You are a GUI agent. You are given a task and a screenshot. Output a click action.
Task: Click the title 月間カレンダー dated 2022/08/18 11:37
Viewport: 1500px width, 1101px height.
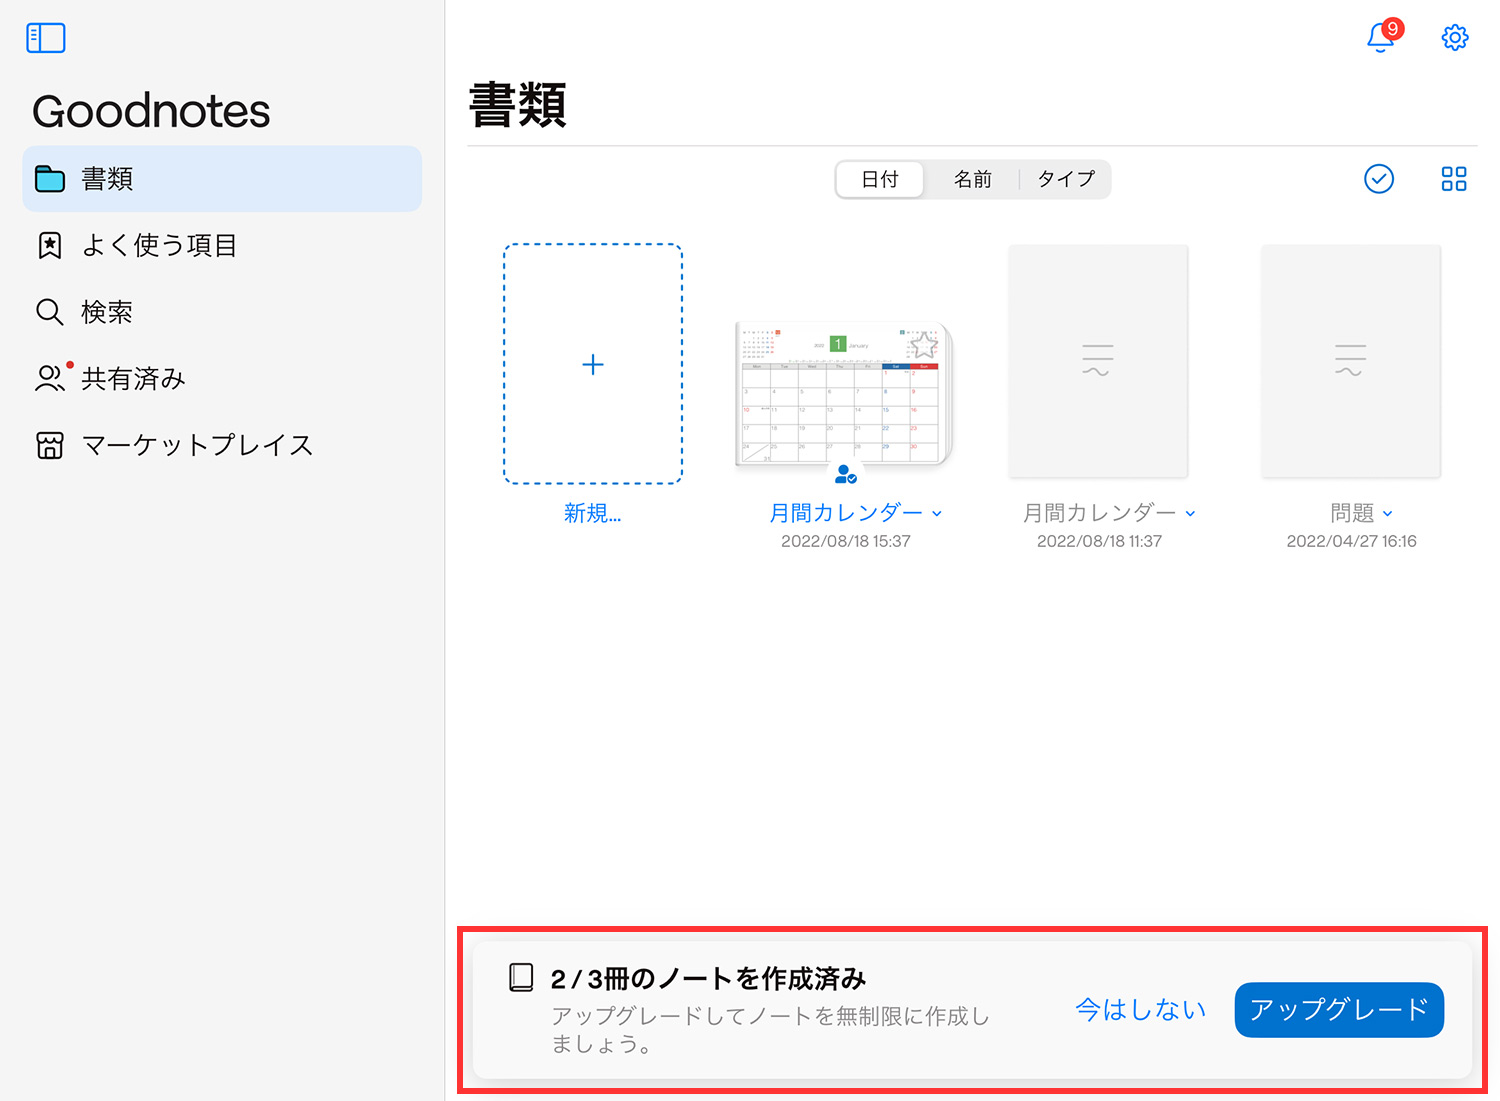(1099, 513)
